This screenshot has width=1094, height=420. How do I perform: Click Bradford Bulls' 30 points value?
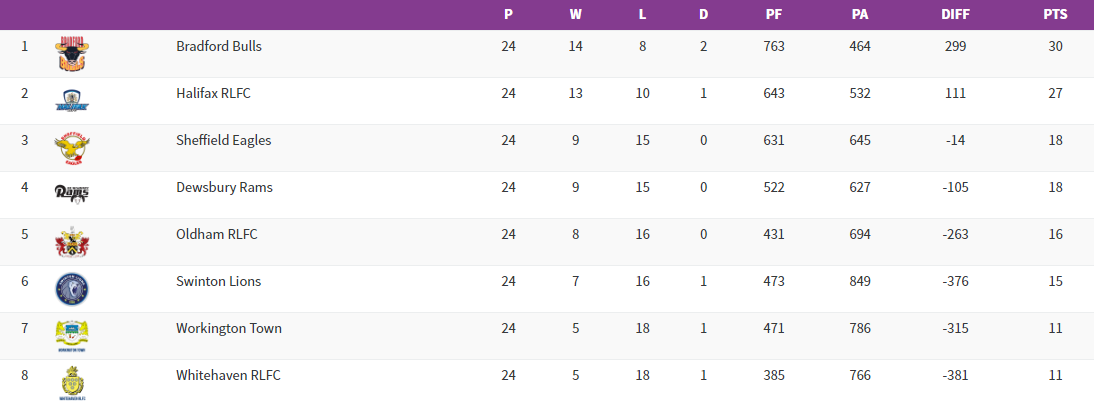tap(1055, 46)
